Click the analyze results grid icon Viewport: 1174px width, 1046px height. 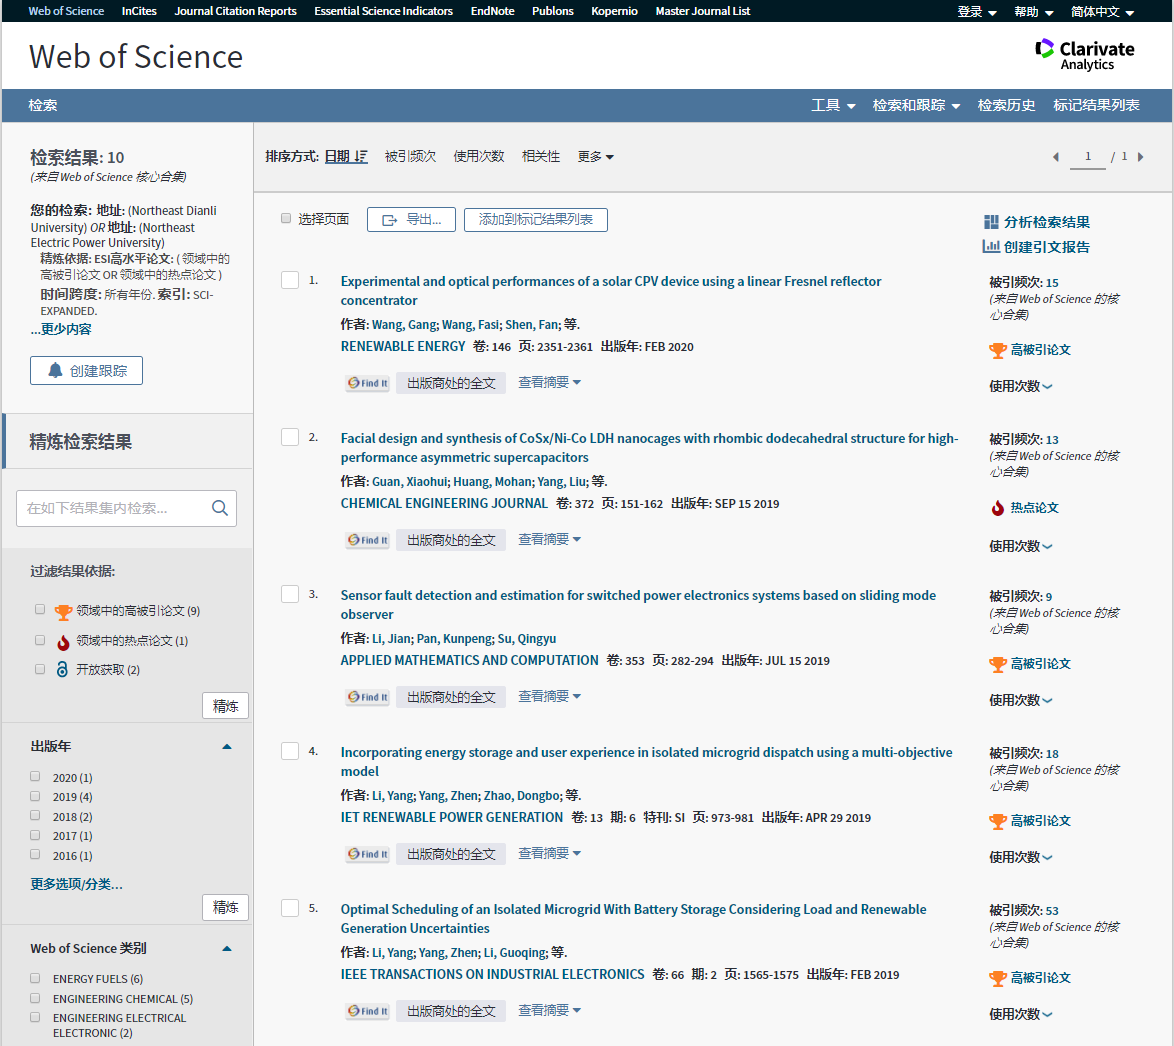click(991, 222)
